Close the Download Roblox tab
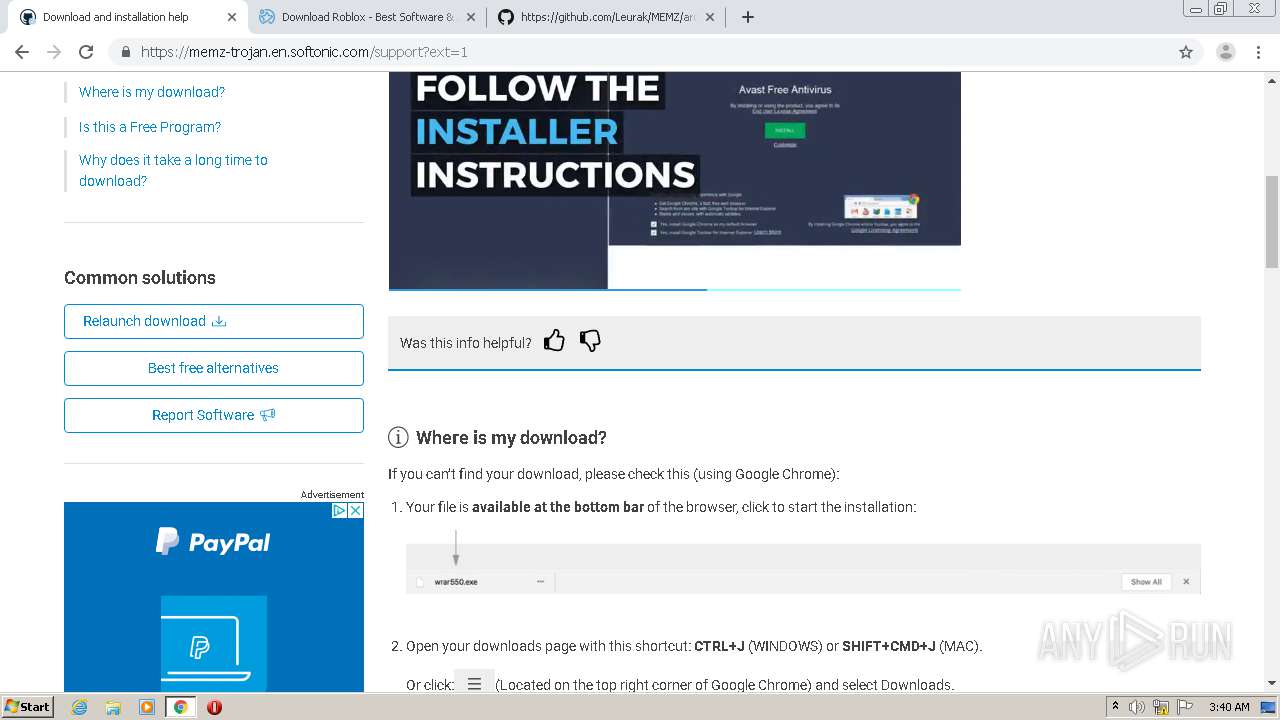The image size is (1280, 720). (x=471, y=17)
